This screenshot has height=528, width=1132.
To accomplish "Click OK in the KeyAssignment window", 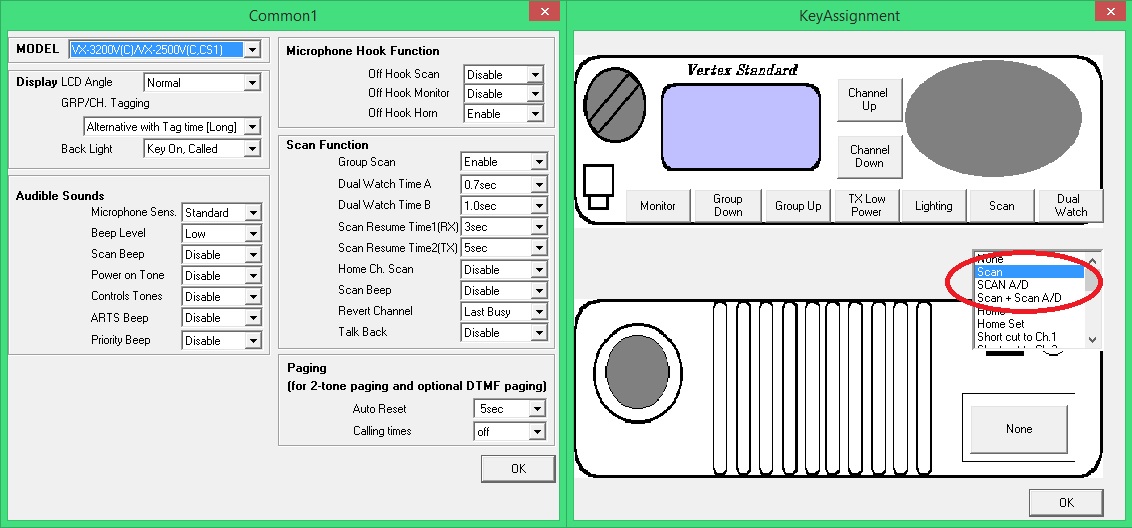I will [1066, 503].
